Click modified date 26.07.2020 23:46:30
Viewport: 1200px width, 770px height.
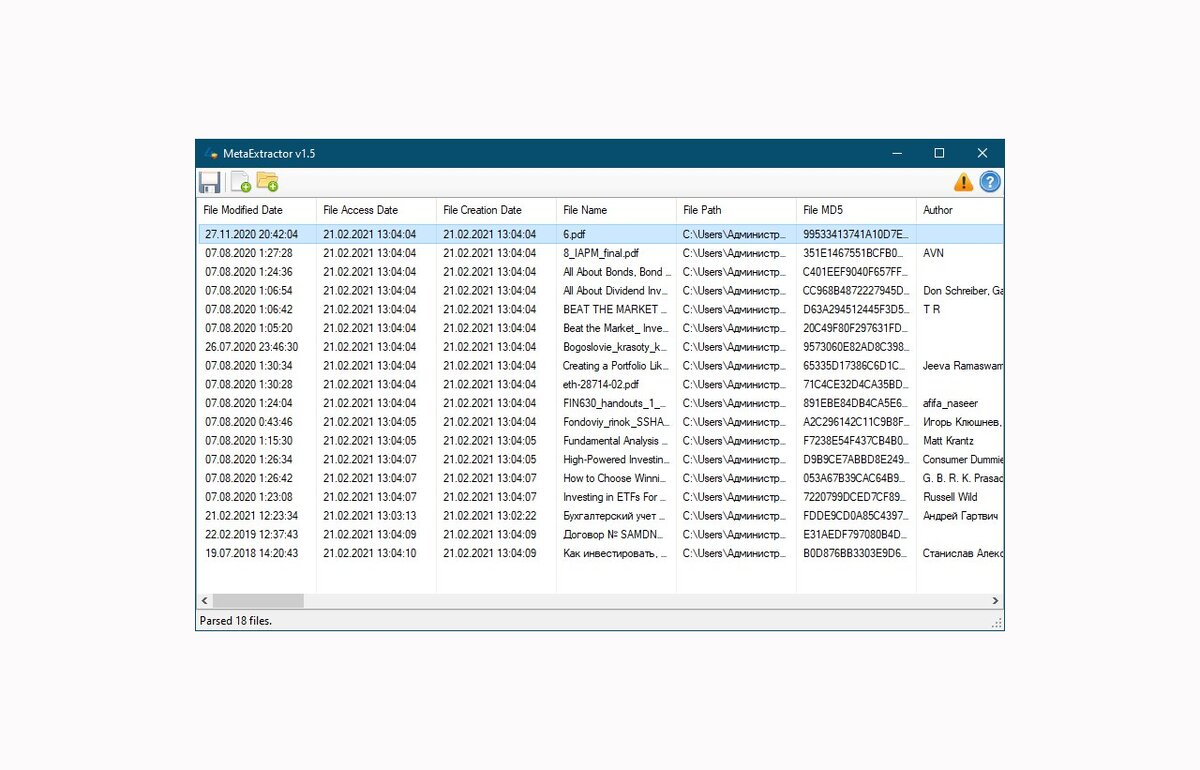[x=251, y=347]
